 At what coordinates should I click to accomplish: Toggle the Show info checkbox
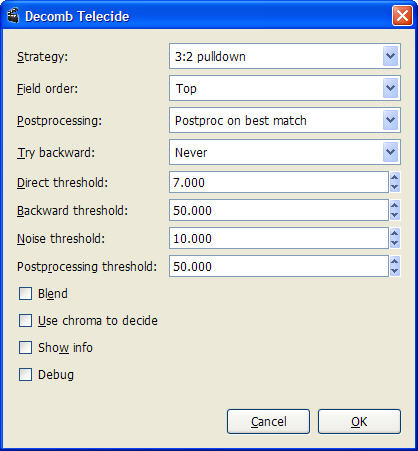point(25,348)
